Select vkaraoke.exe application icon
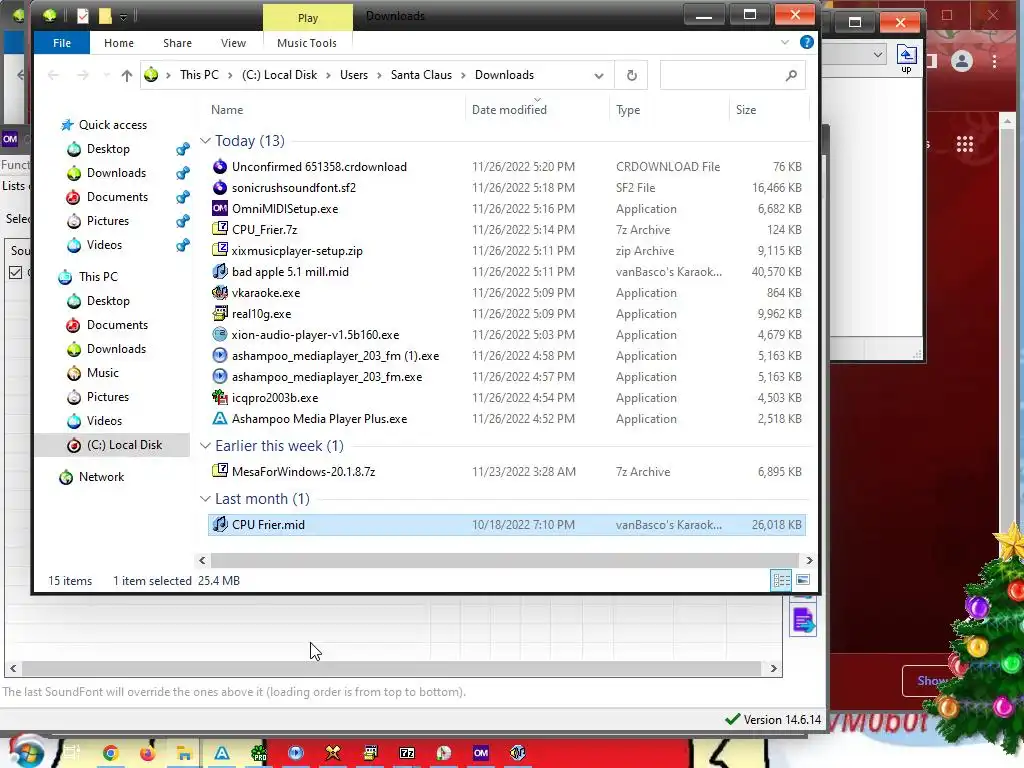Viewport: 1024px width, 768px height. (220, 293)
